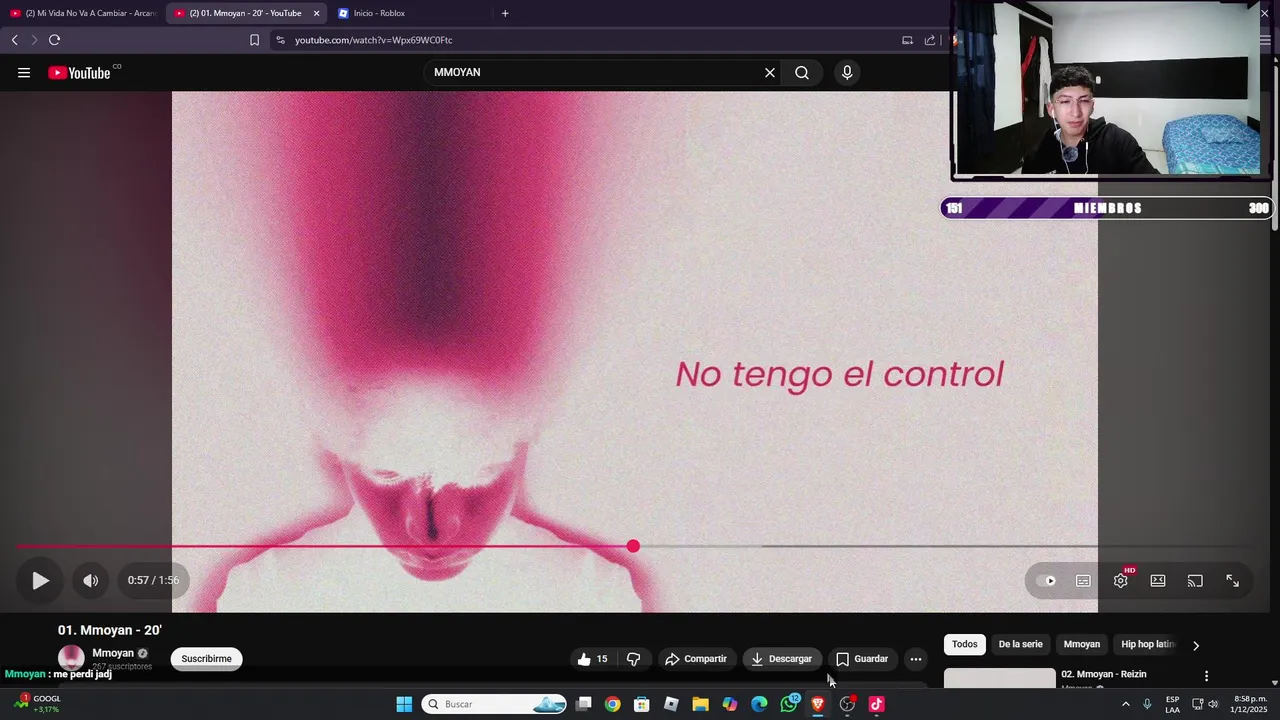Click the taskbar Buscar search box

click(496, 704)
